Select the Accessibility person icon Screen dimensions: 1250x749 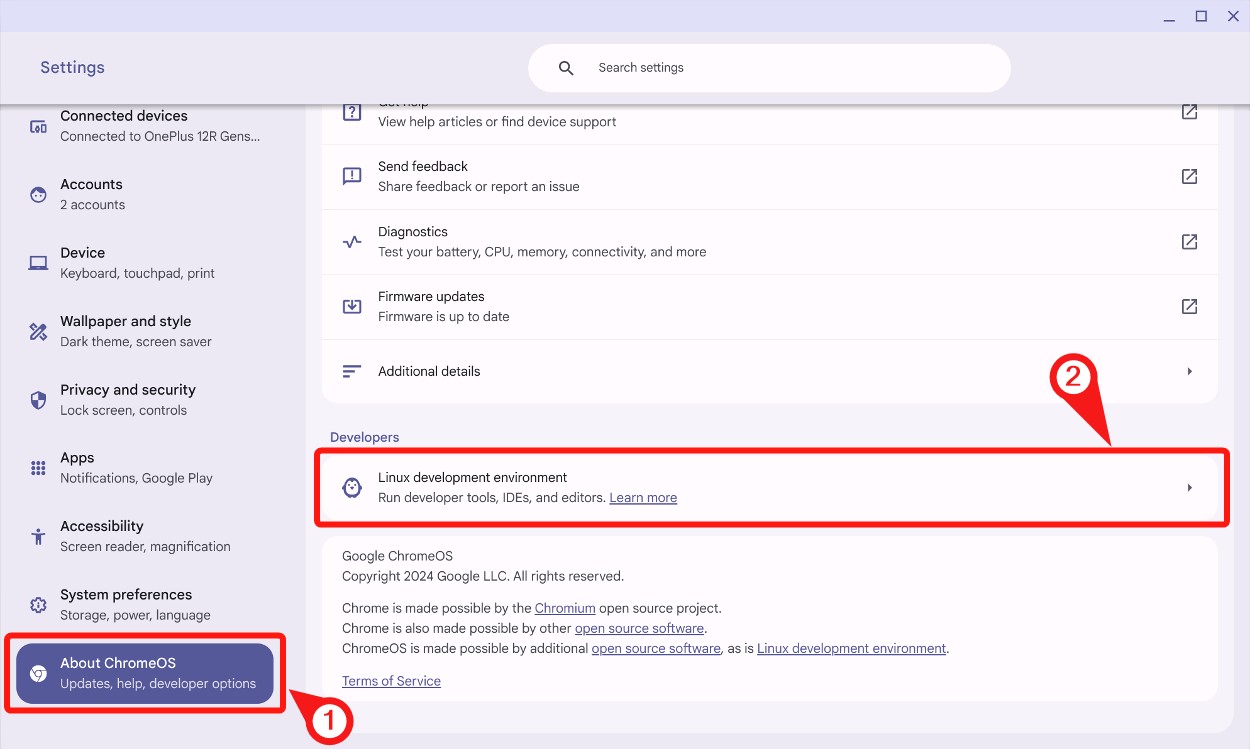coord(37,536)
